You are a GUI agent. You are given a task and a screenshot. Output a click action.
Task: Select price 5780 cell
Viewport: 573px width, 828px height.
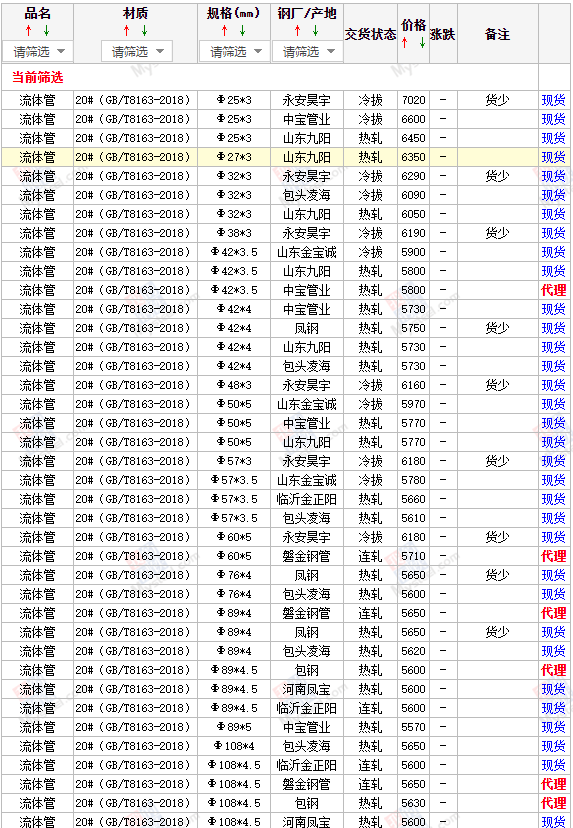413,481
